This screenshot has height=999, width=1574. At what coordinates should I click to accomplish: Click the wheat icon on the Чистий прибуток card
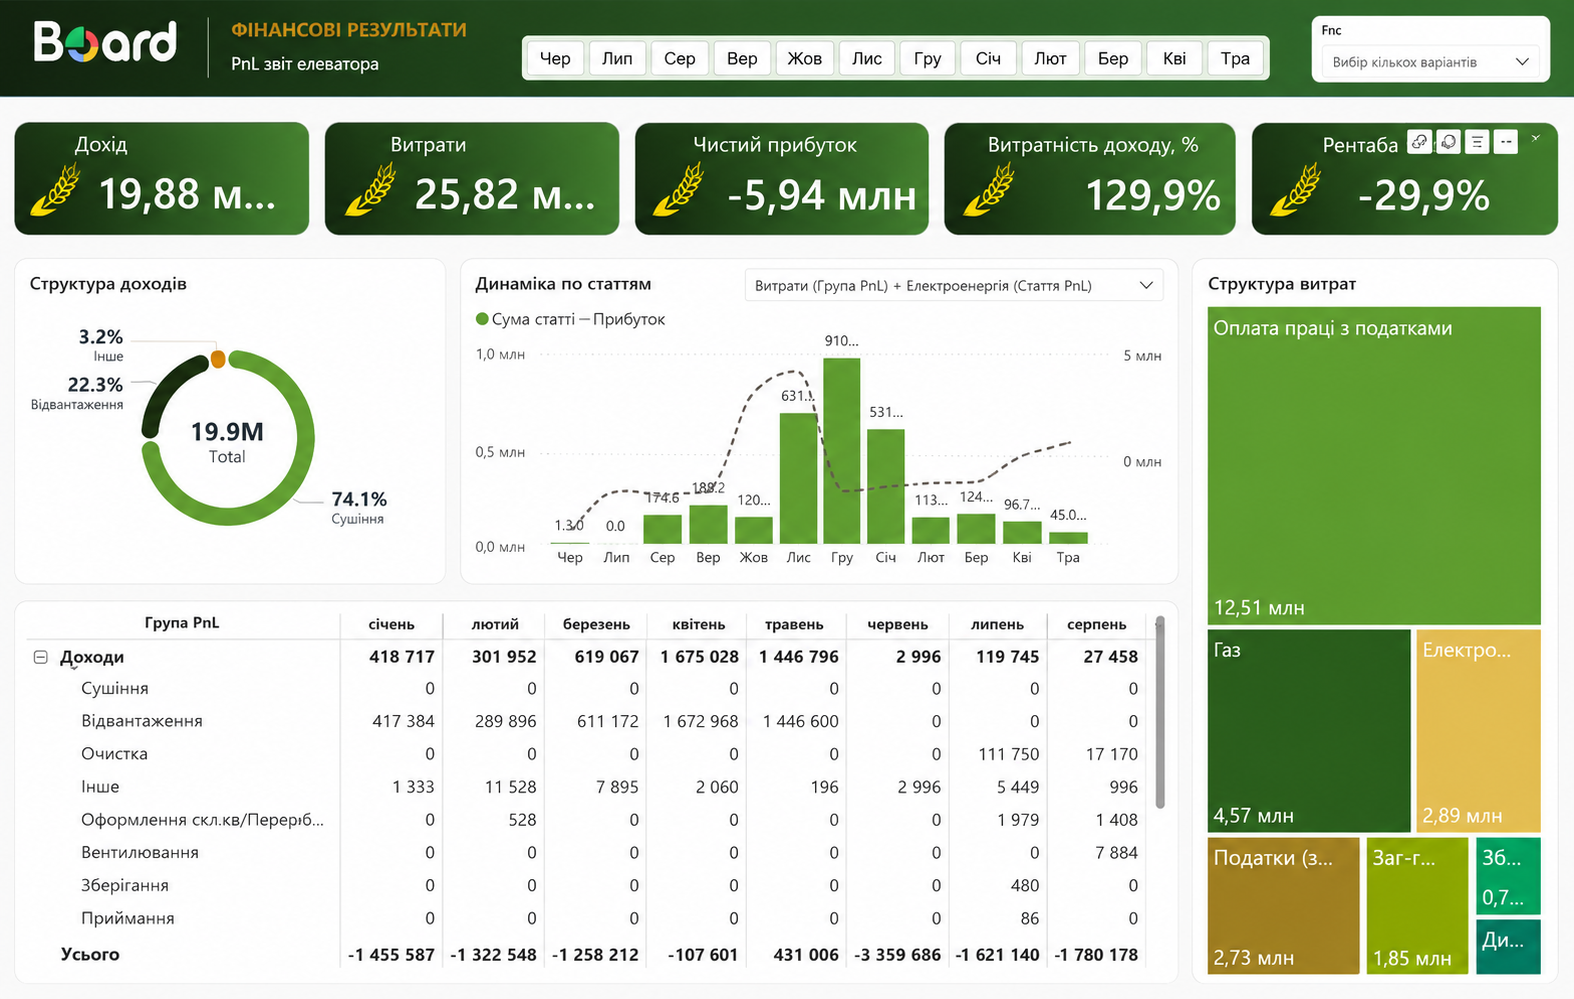coord(678,190)
